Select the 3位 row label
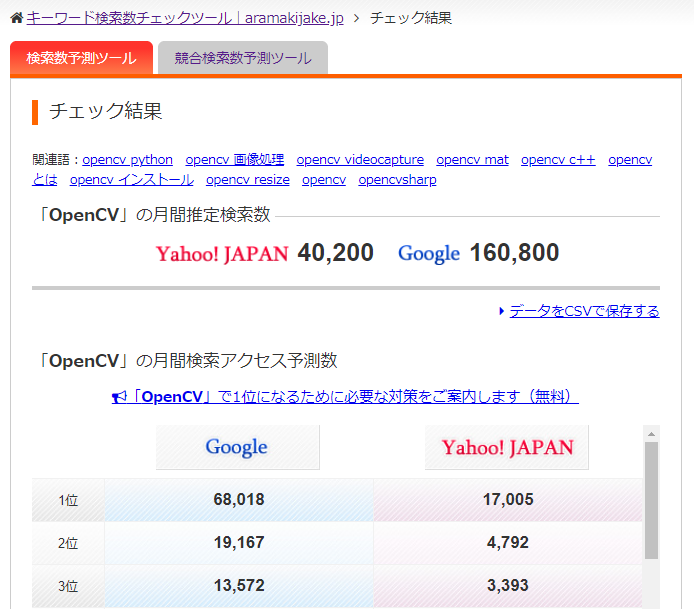 pos(68,586)
